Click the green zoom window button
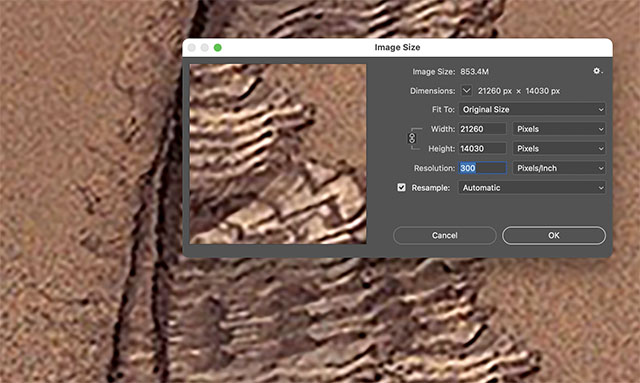The width and height of the screenshot is (640, 383). point(218,48)
